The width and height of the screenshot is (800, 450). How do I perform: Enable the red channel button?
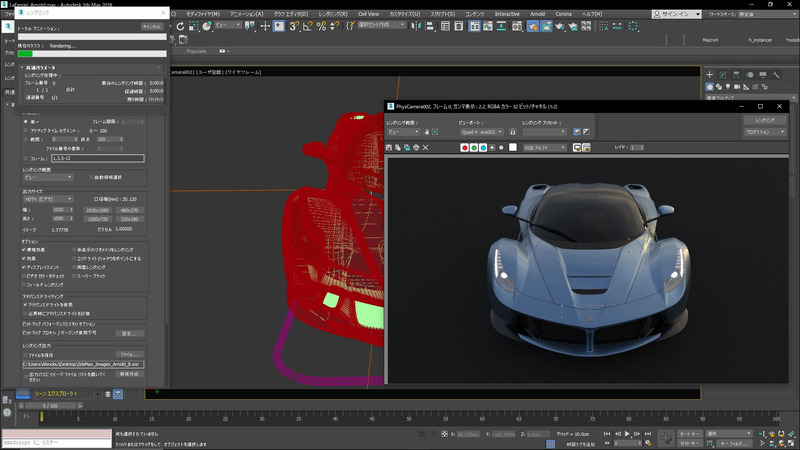click(464, 147)
